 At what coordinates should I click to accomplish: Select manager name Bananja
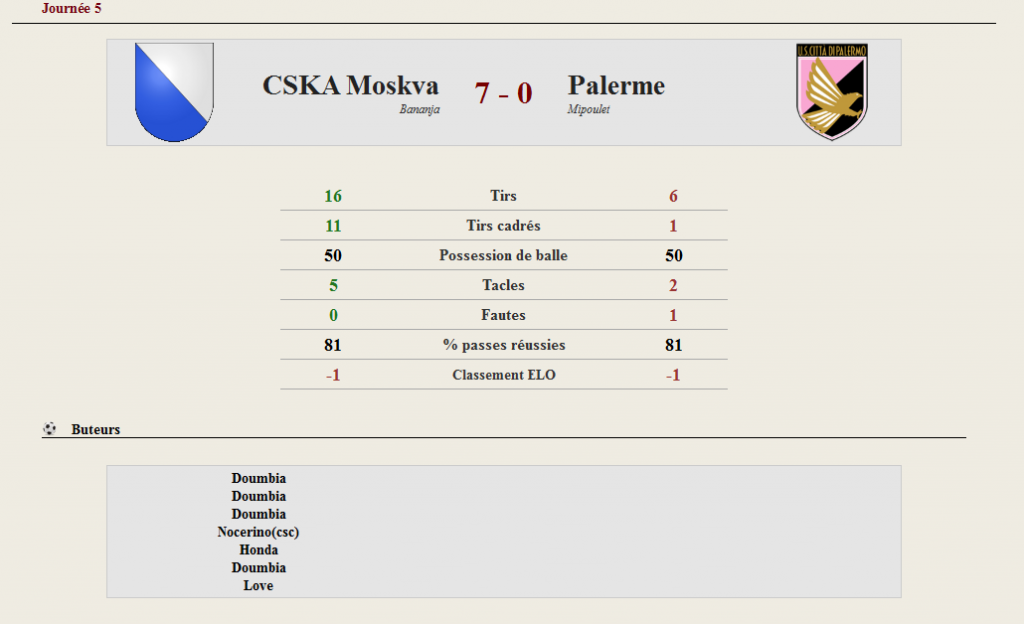[x=419, y=110]
